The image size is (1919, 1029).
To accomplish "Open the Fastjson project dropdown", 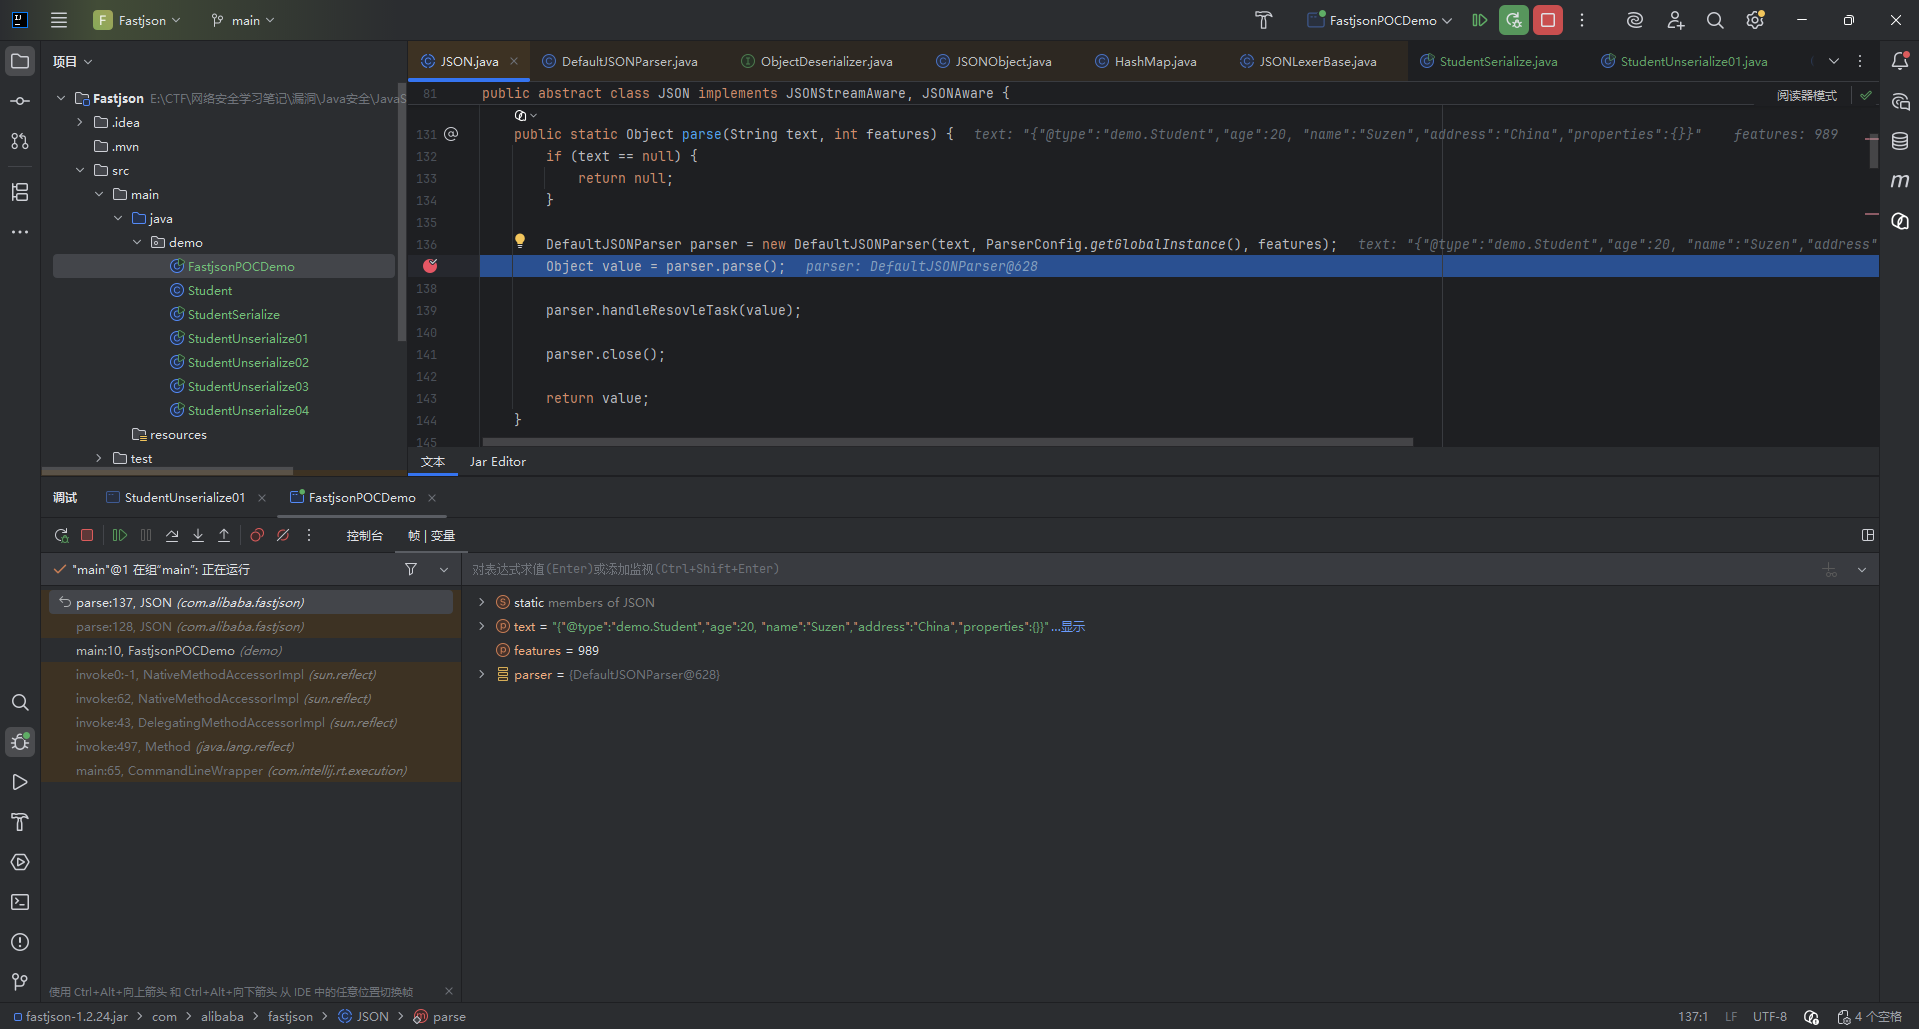I will pyautogui.click(x=138, y=20).
